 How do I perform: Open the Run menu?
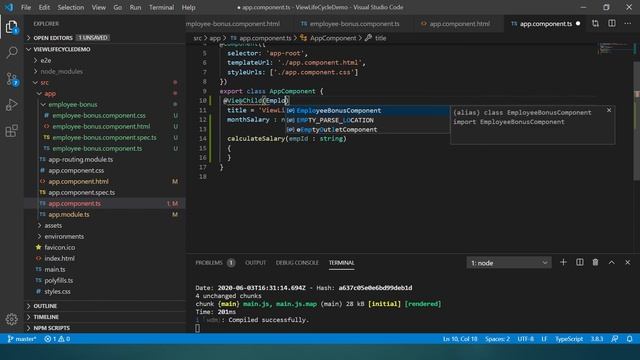click(x=135, y=7)
